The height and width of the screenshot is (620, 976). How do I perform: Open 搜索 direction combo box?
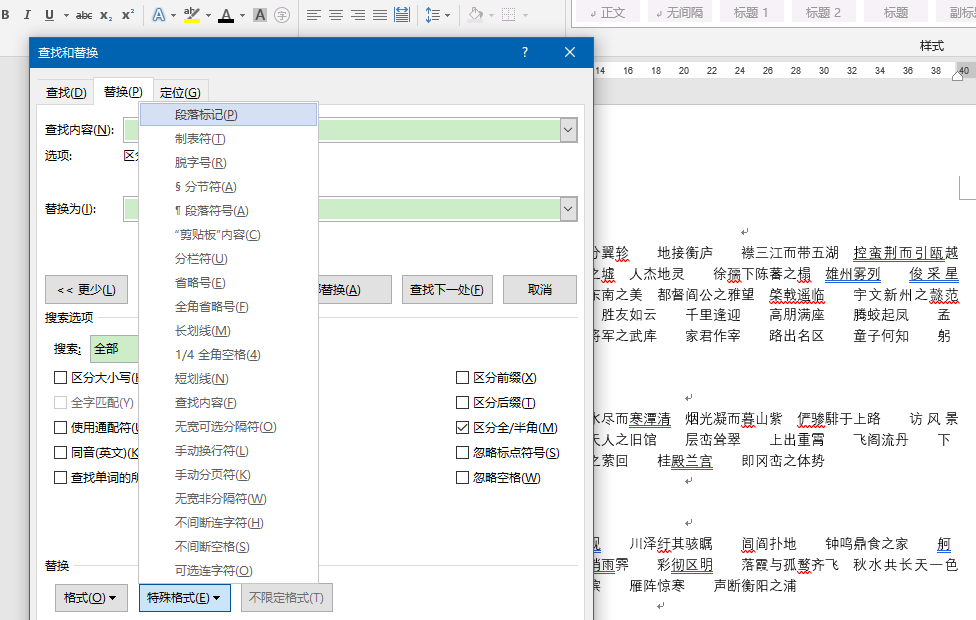click(115, 349)
